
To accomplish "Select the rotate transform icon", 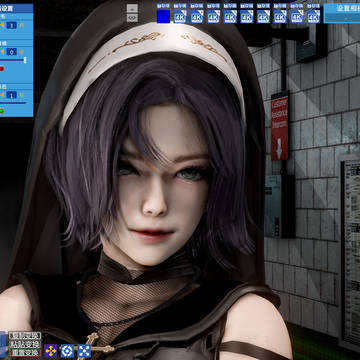I will click(x=67, y=351).
